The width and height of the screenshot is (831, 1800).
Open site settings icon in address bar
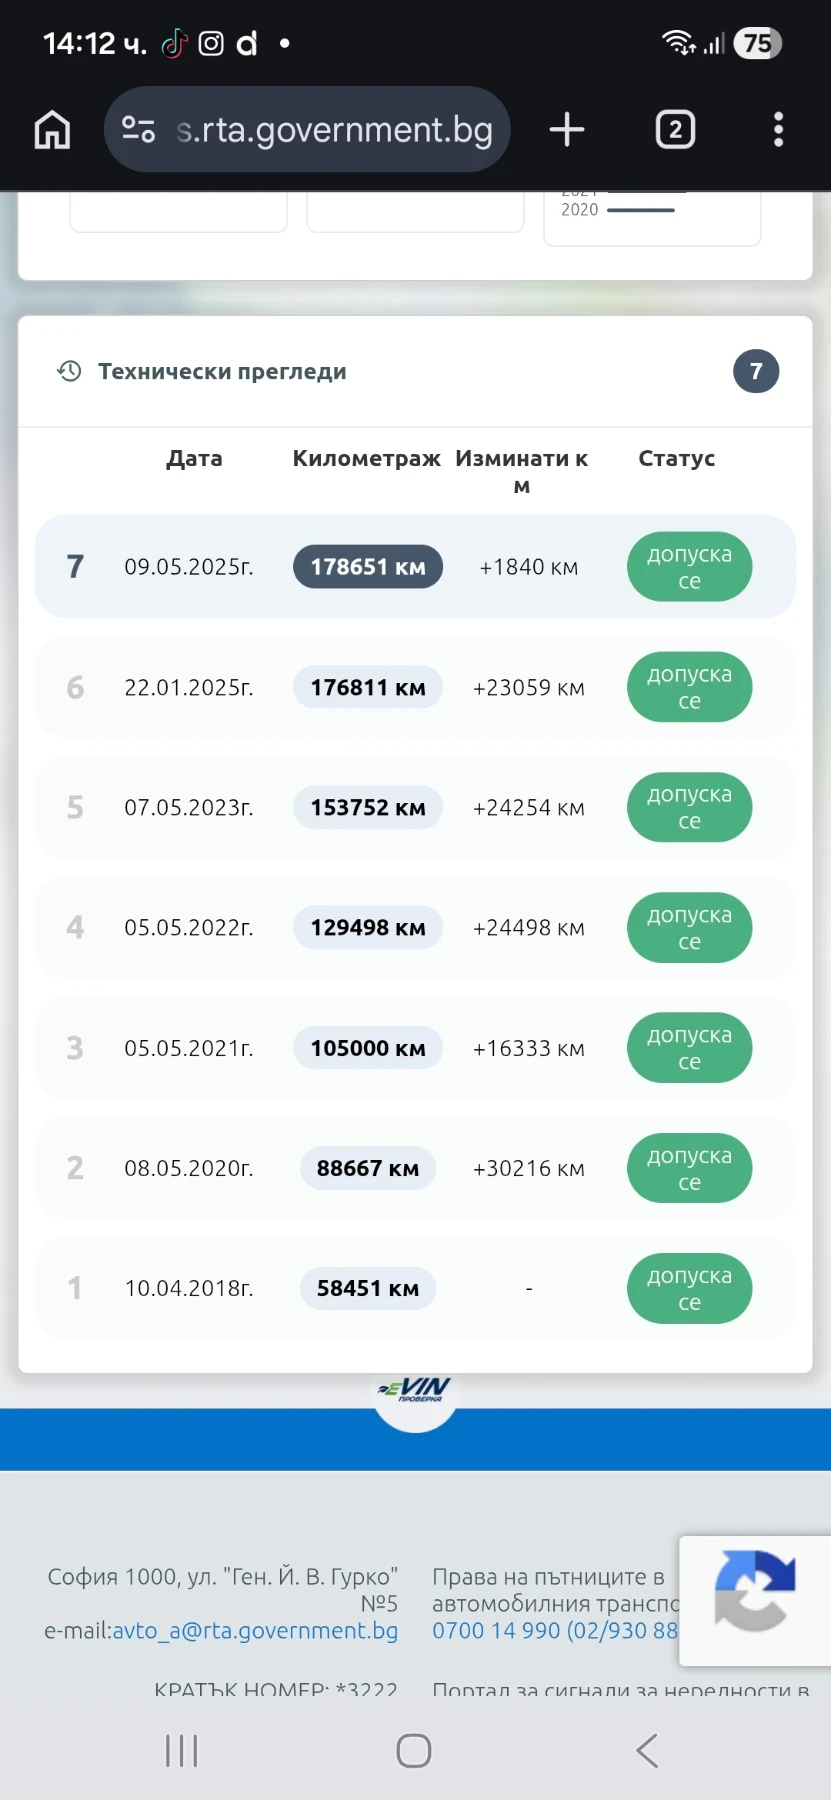click(138, 130)
